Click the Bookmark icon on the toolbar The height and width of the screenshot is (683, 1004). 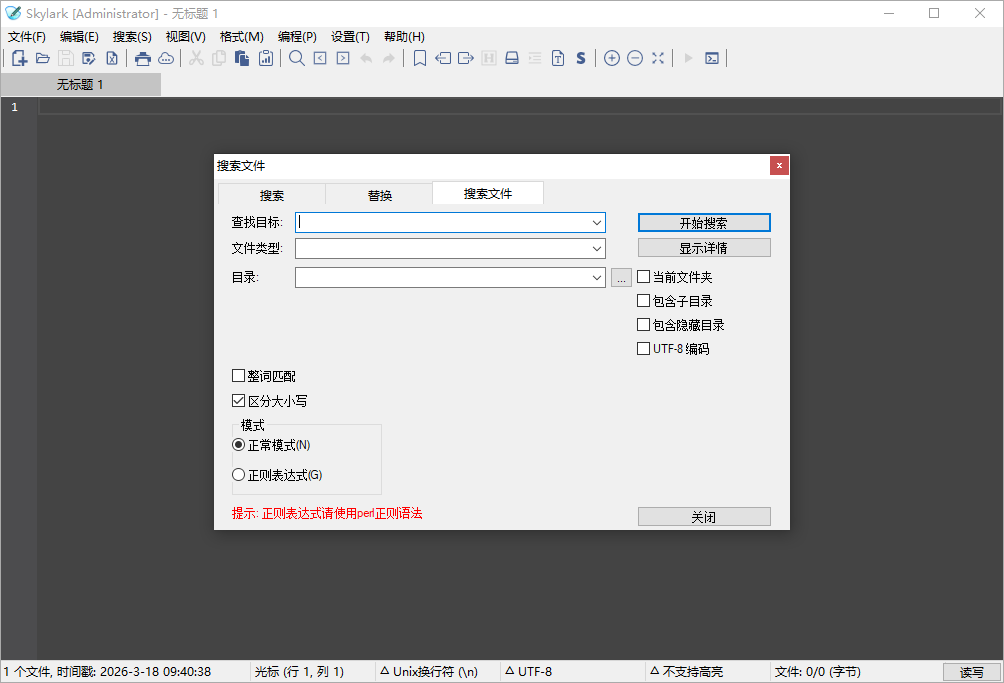(x=419, y=58)
